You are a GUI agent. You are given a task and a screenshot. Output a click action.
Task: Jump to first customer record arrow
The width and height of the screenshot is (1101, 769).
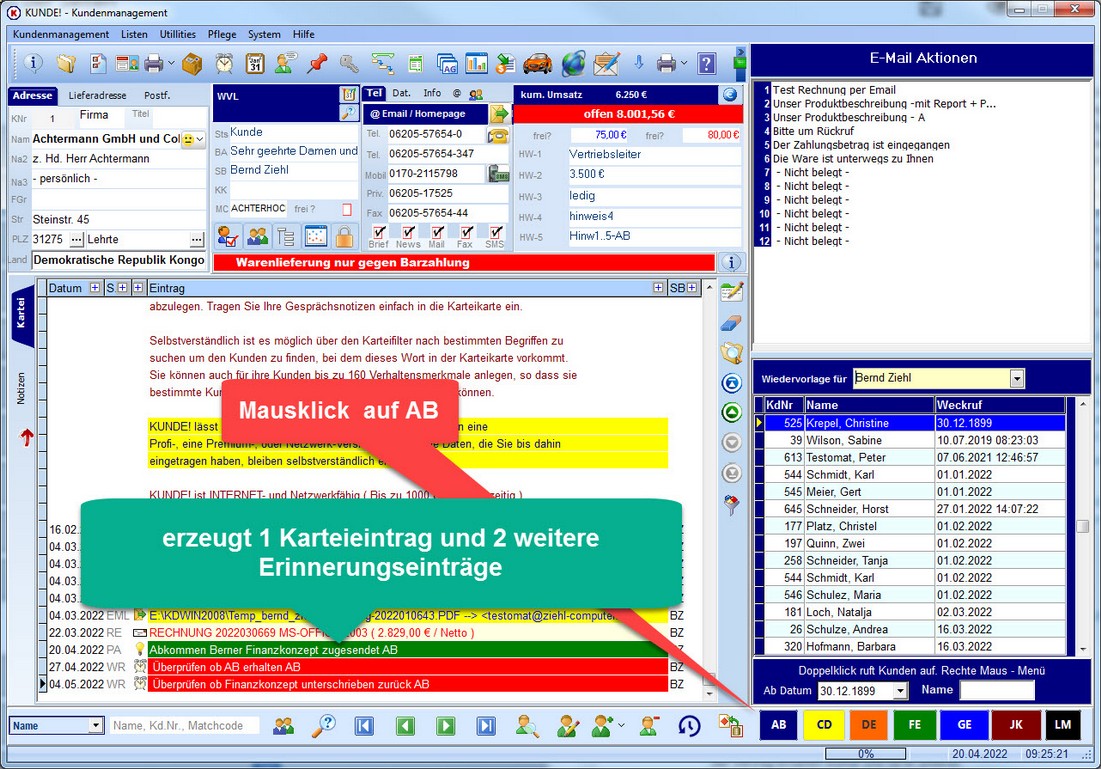click(364, 726)
